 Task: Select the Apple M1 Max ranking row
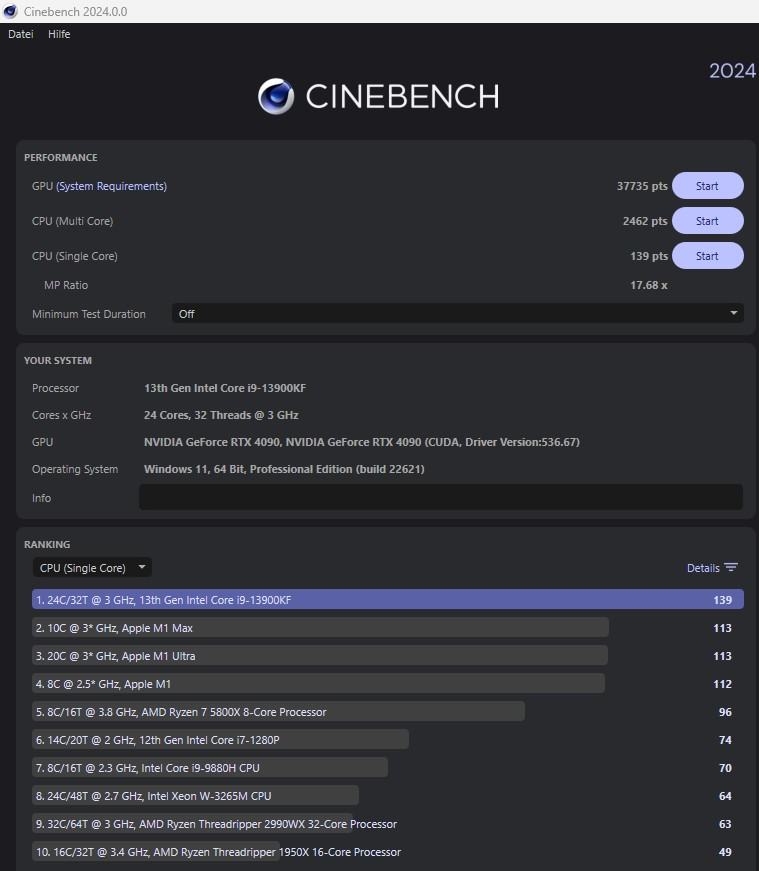coord(388,628)
